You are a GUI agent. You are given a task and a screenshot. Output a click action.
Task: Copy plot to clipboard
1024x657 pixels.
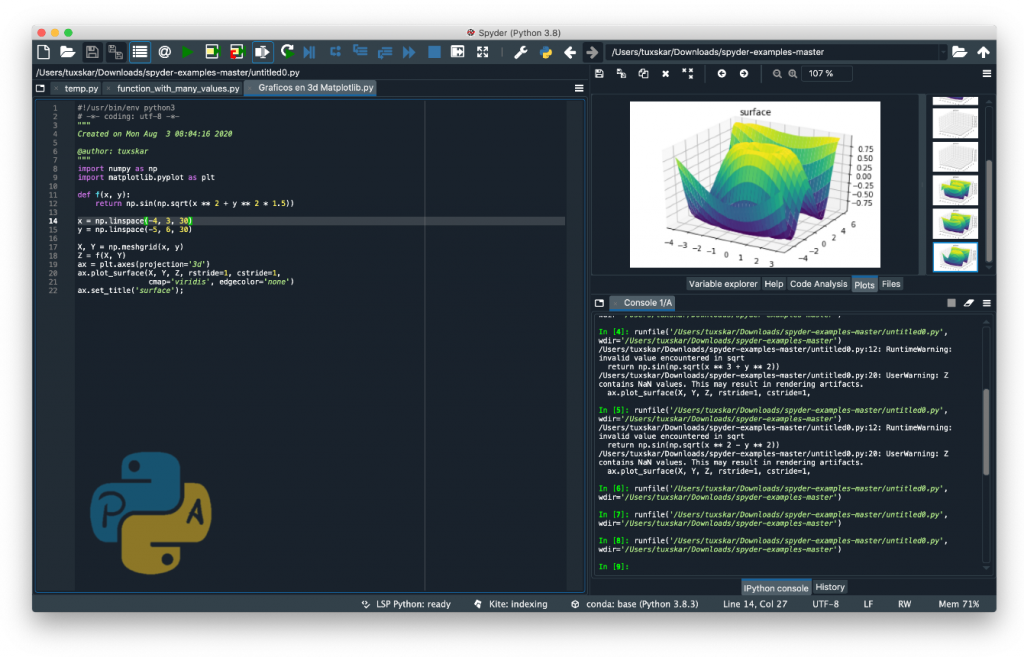pos(643,74)
